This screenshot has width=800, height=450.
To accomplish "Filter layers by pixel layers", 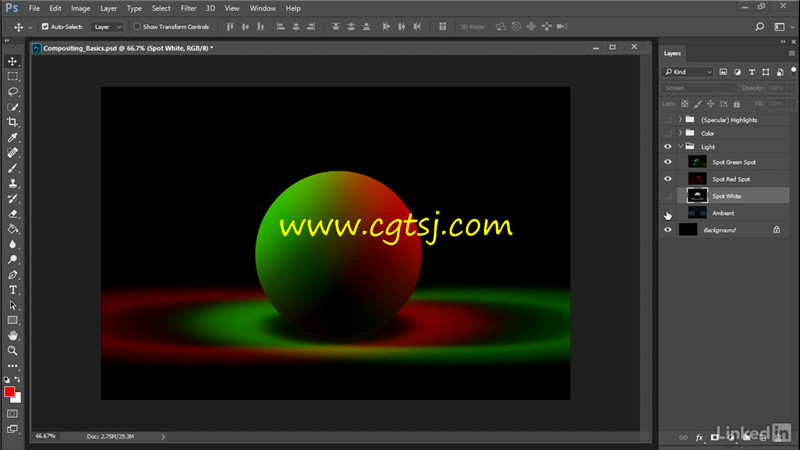I will 723,72.
